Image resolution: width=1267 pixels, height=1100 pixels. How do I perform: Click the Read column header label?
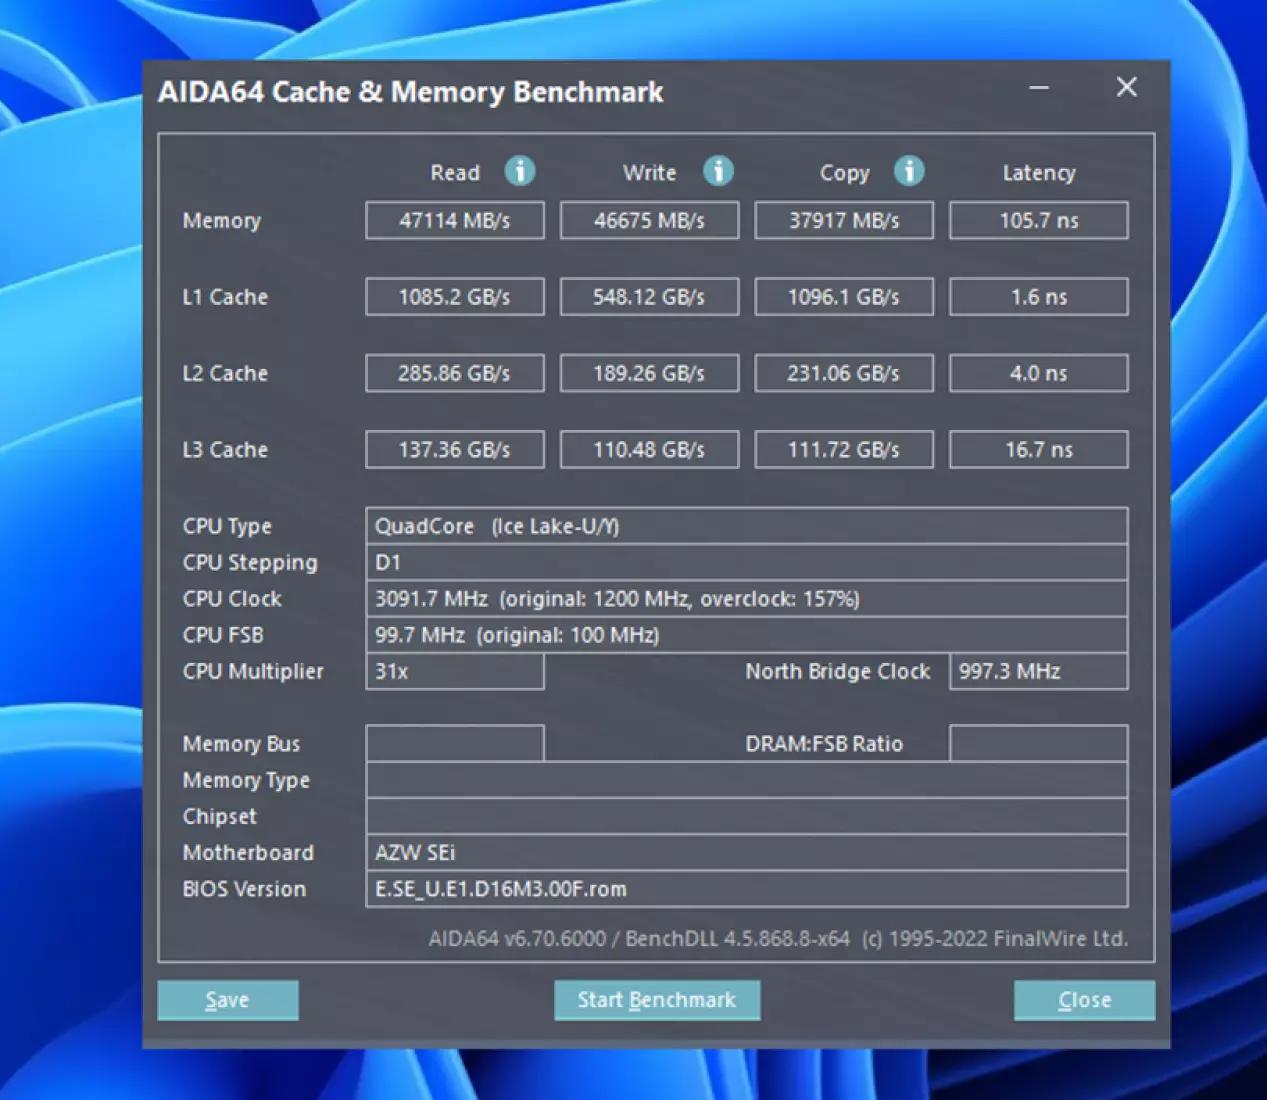point(455,173)
